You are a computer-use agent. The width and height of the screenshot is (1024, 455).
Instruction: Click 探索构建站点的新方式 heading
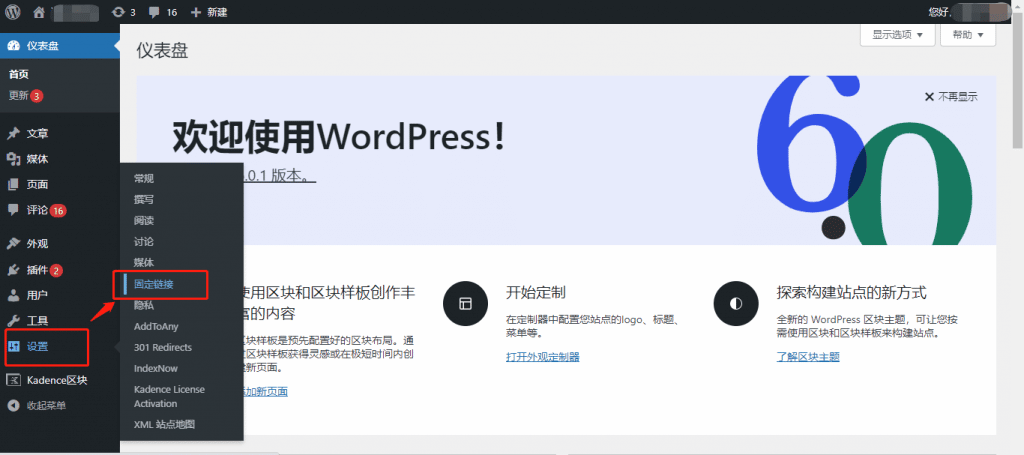[852, 292]
